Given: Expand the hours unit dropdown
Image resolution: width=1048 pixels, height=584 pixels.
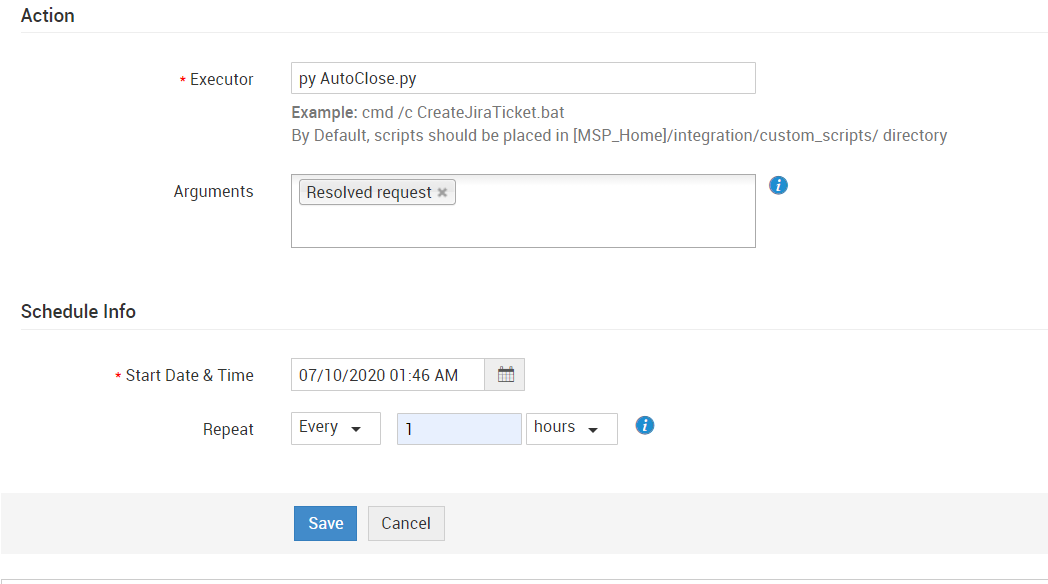Looking at the screenshot, I should [571, 428].
